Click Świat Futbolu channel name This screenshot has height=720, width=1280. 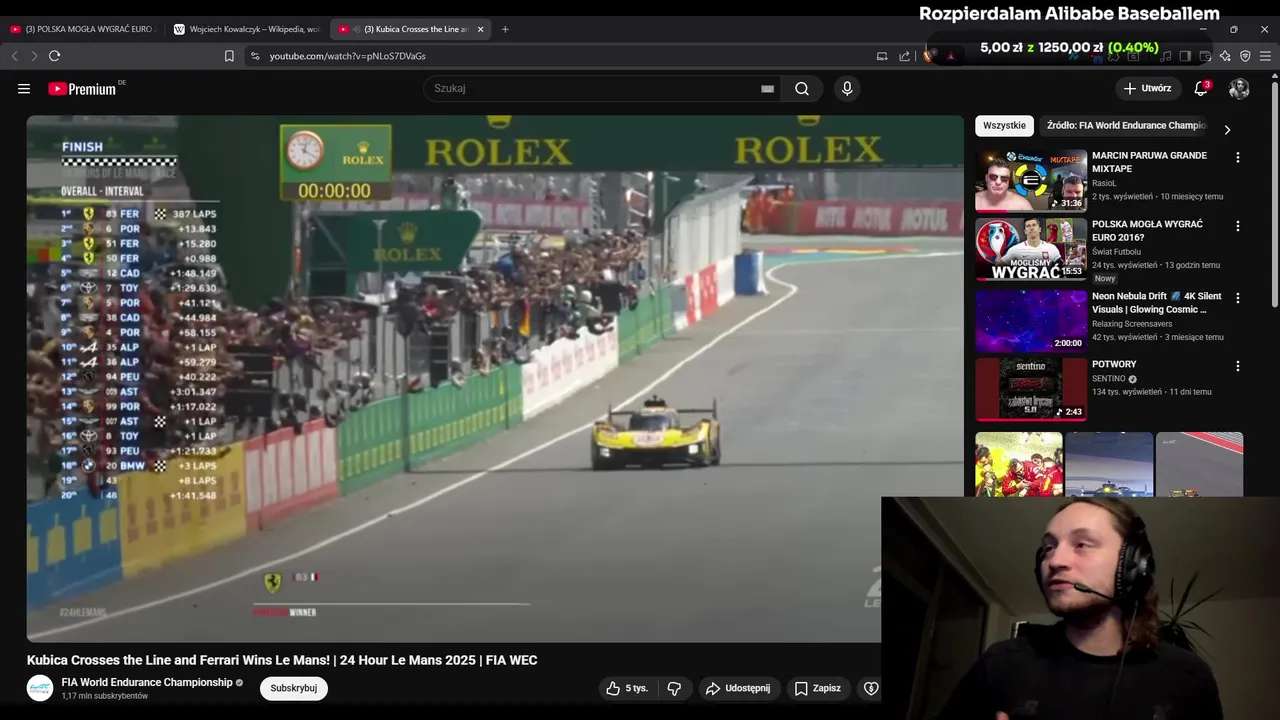pyautogui.click(x=1116, y=252)
